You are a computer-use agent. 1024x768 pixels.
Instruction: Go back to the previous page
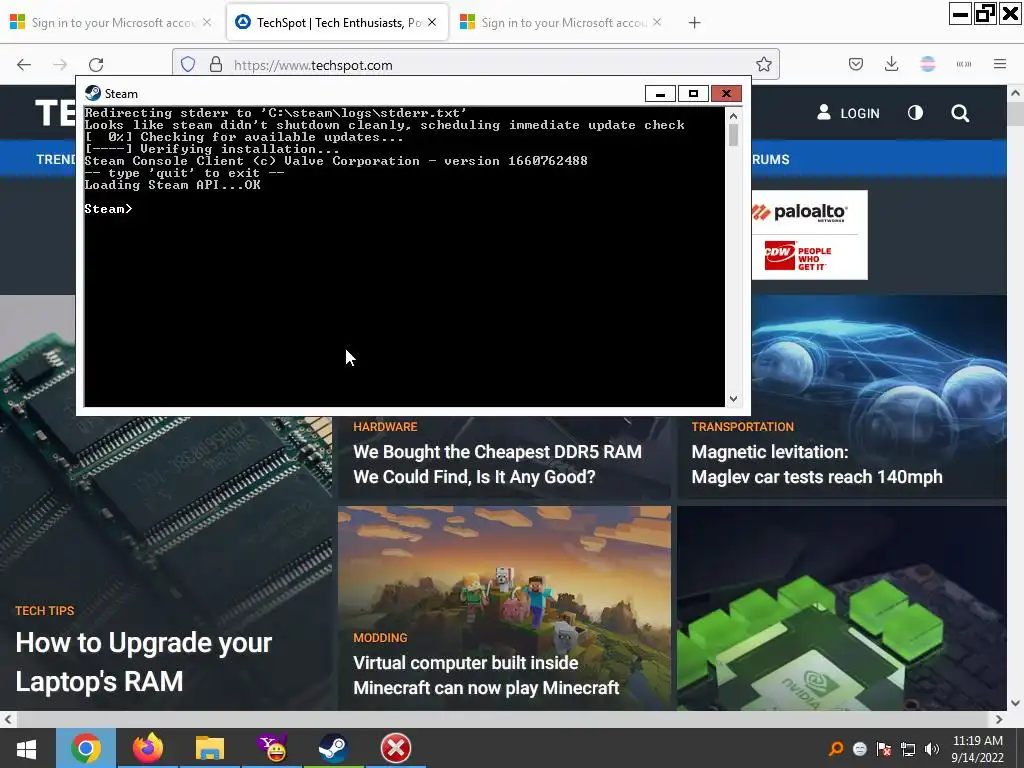pos(24,65)
